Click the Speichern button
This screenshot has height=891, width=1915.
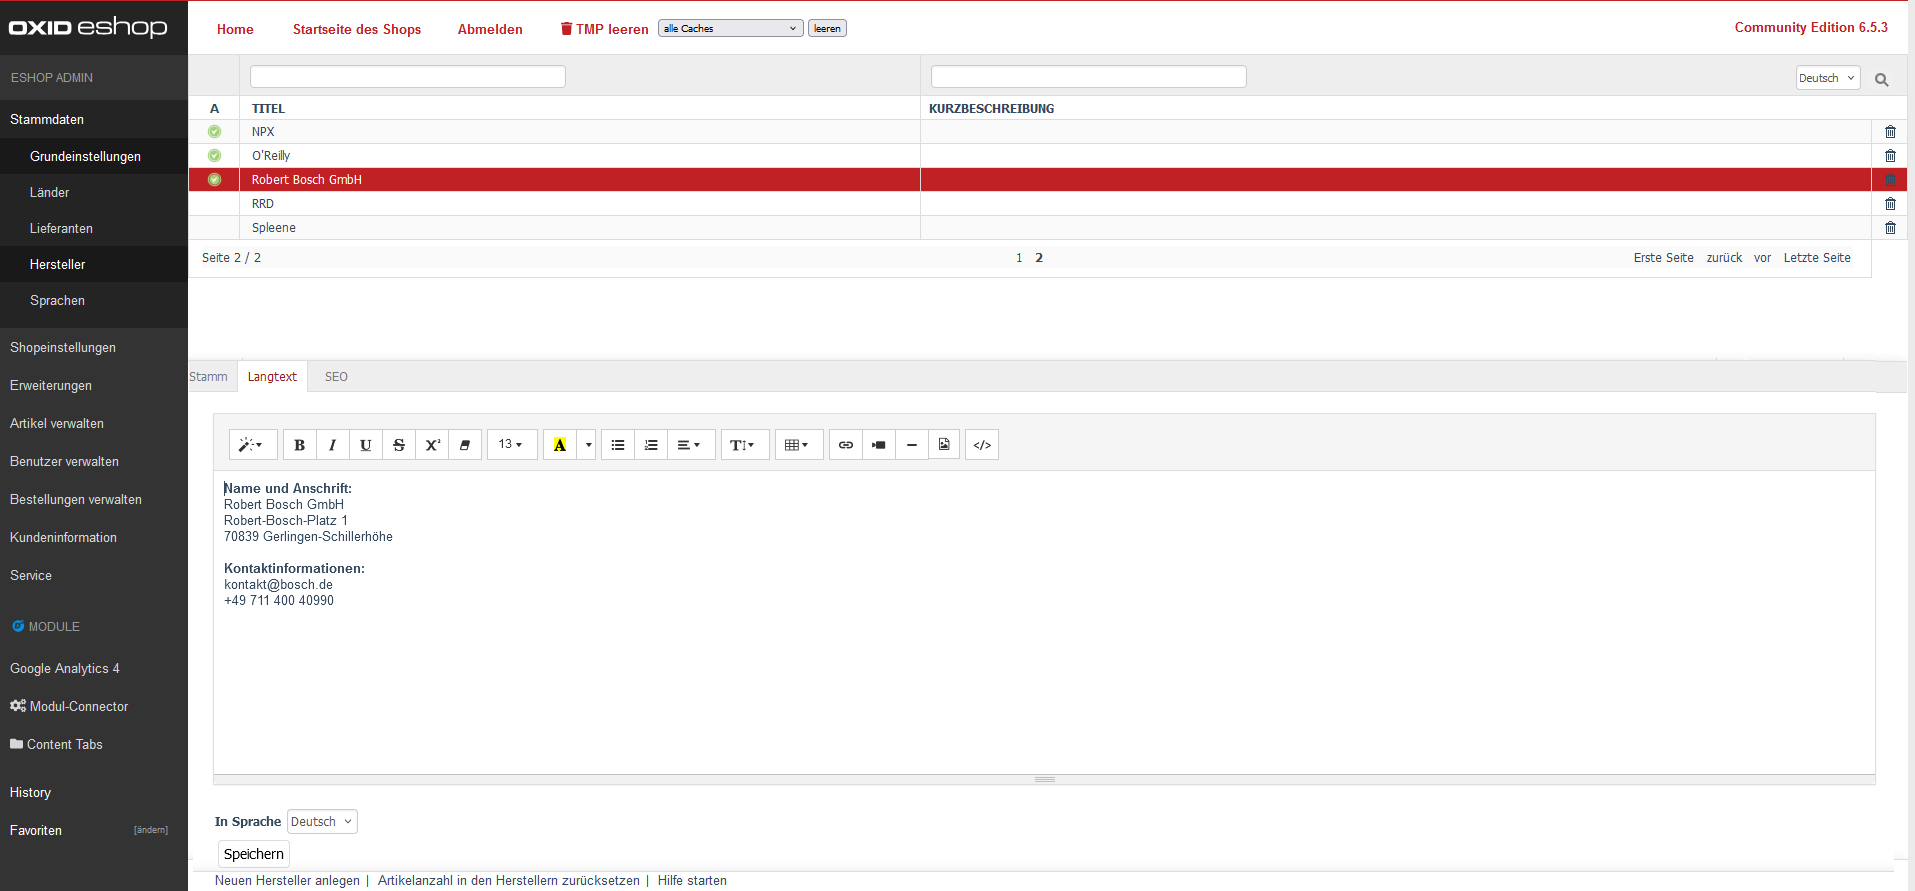click(254, 854)
